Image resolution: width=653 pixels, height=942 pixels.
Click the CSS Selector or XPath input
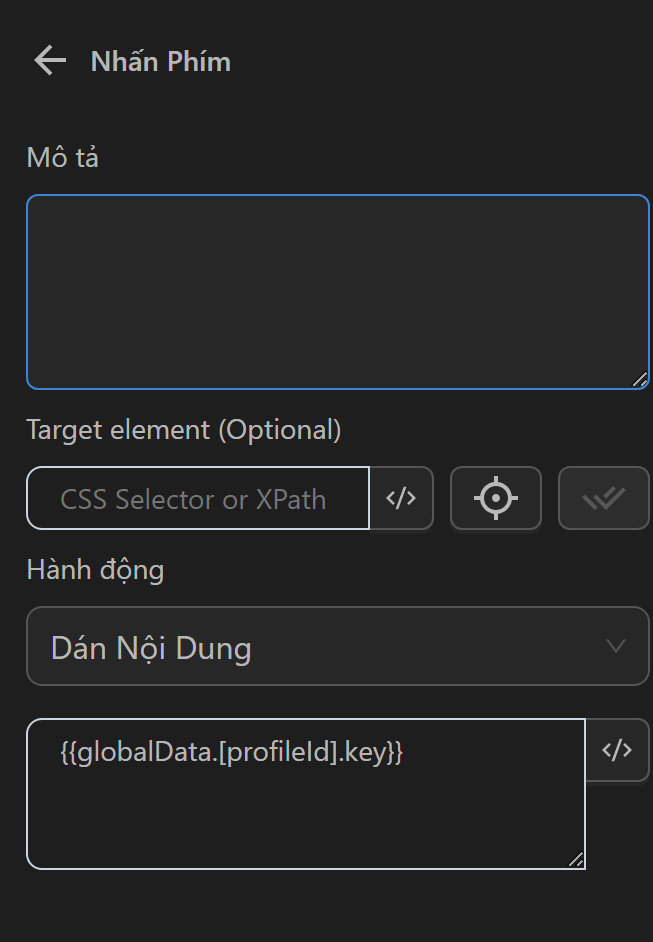click(197, 498)
